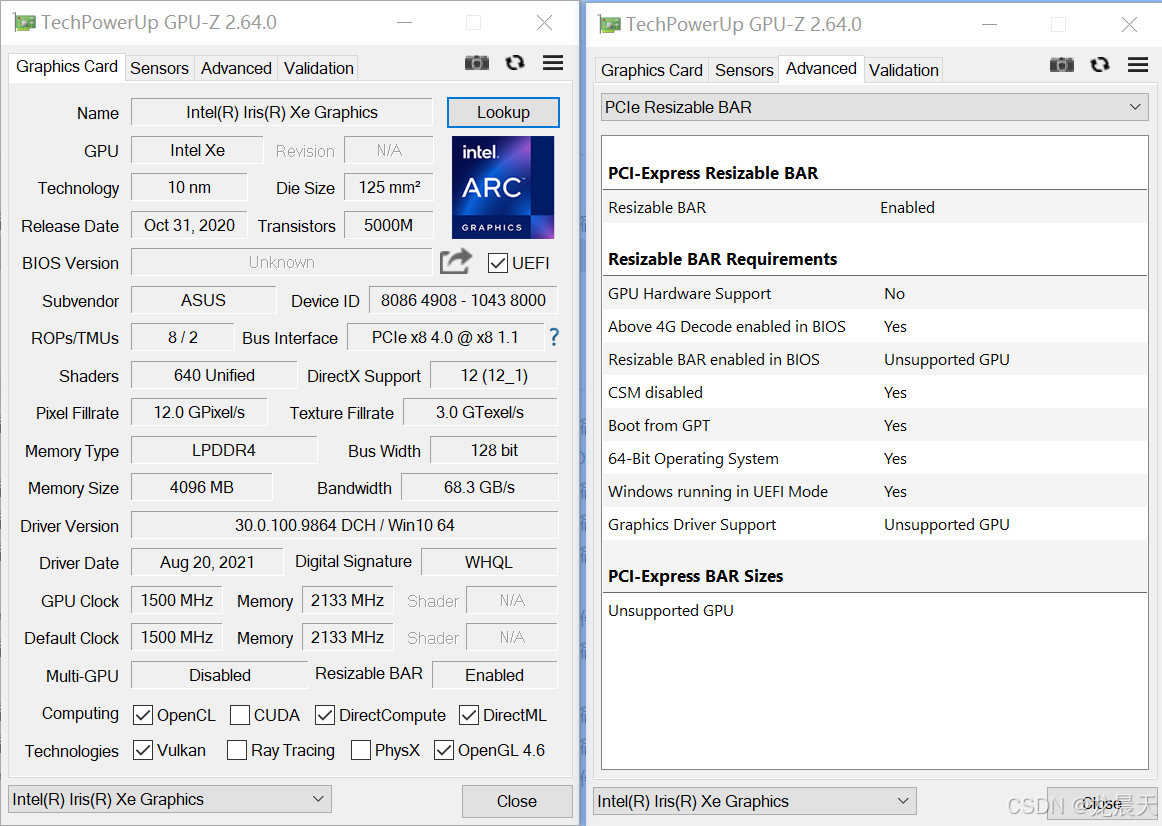Toggle the Vulkan checkbox

pos(143,750)
